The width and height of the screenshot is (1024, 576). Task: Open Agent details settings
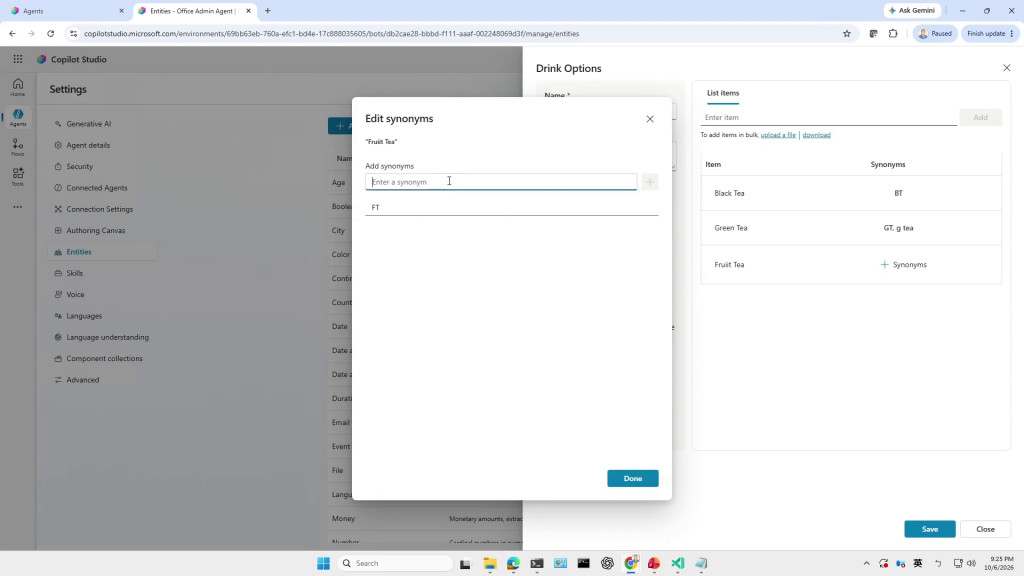[x=82, y=146]
